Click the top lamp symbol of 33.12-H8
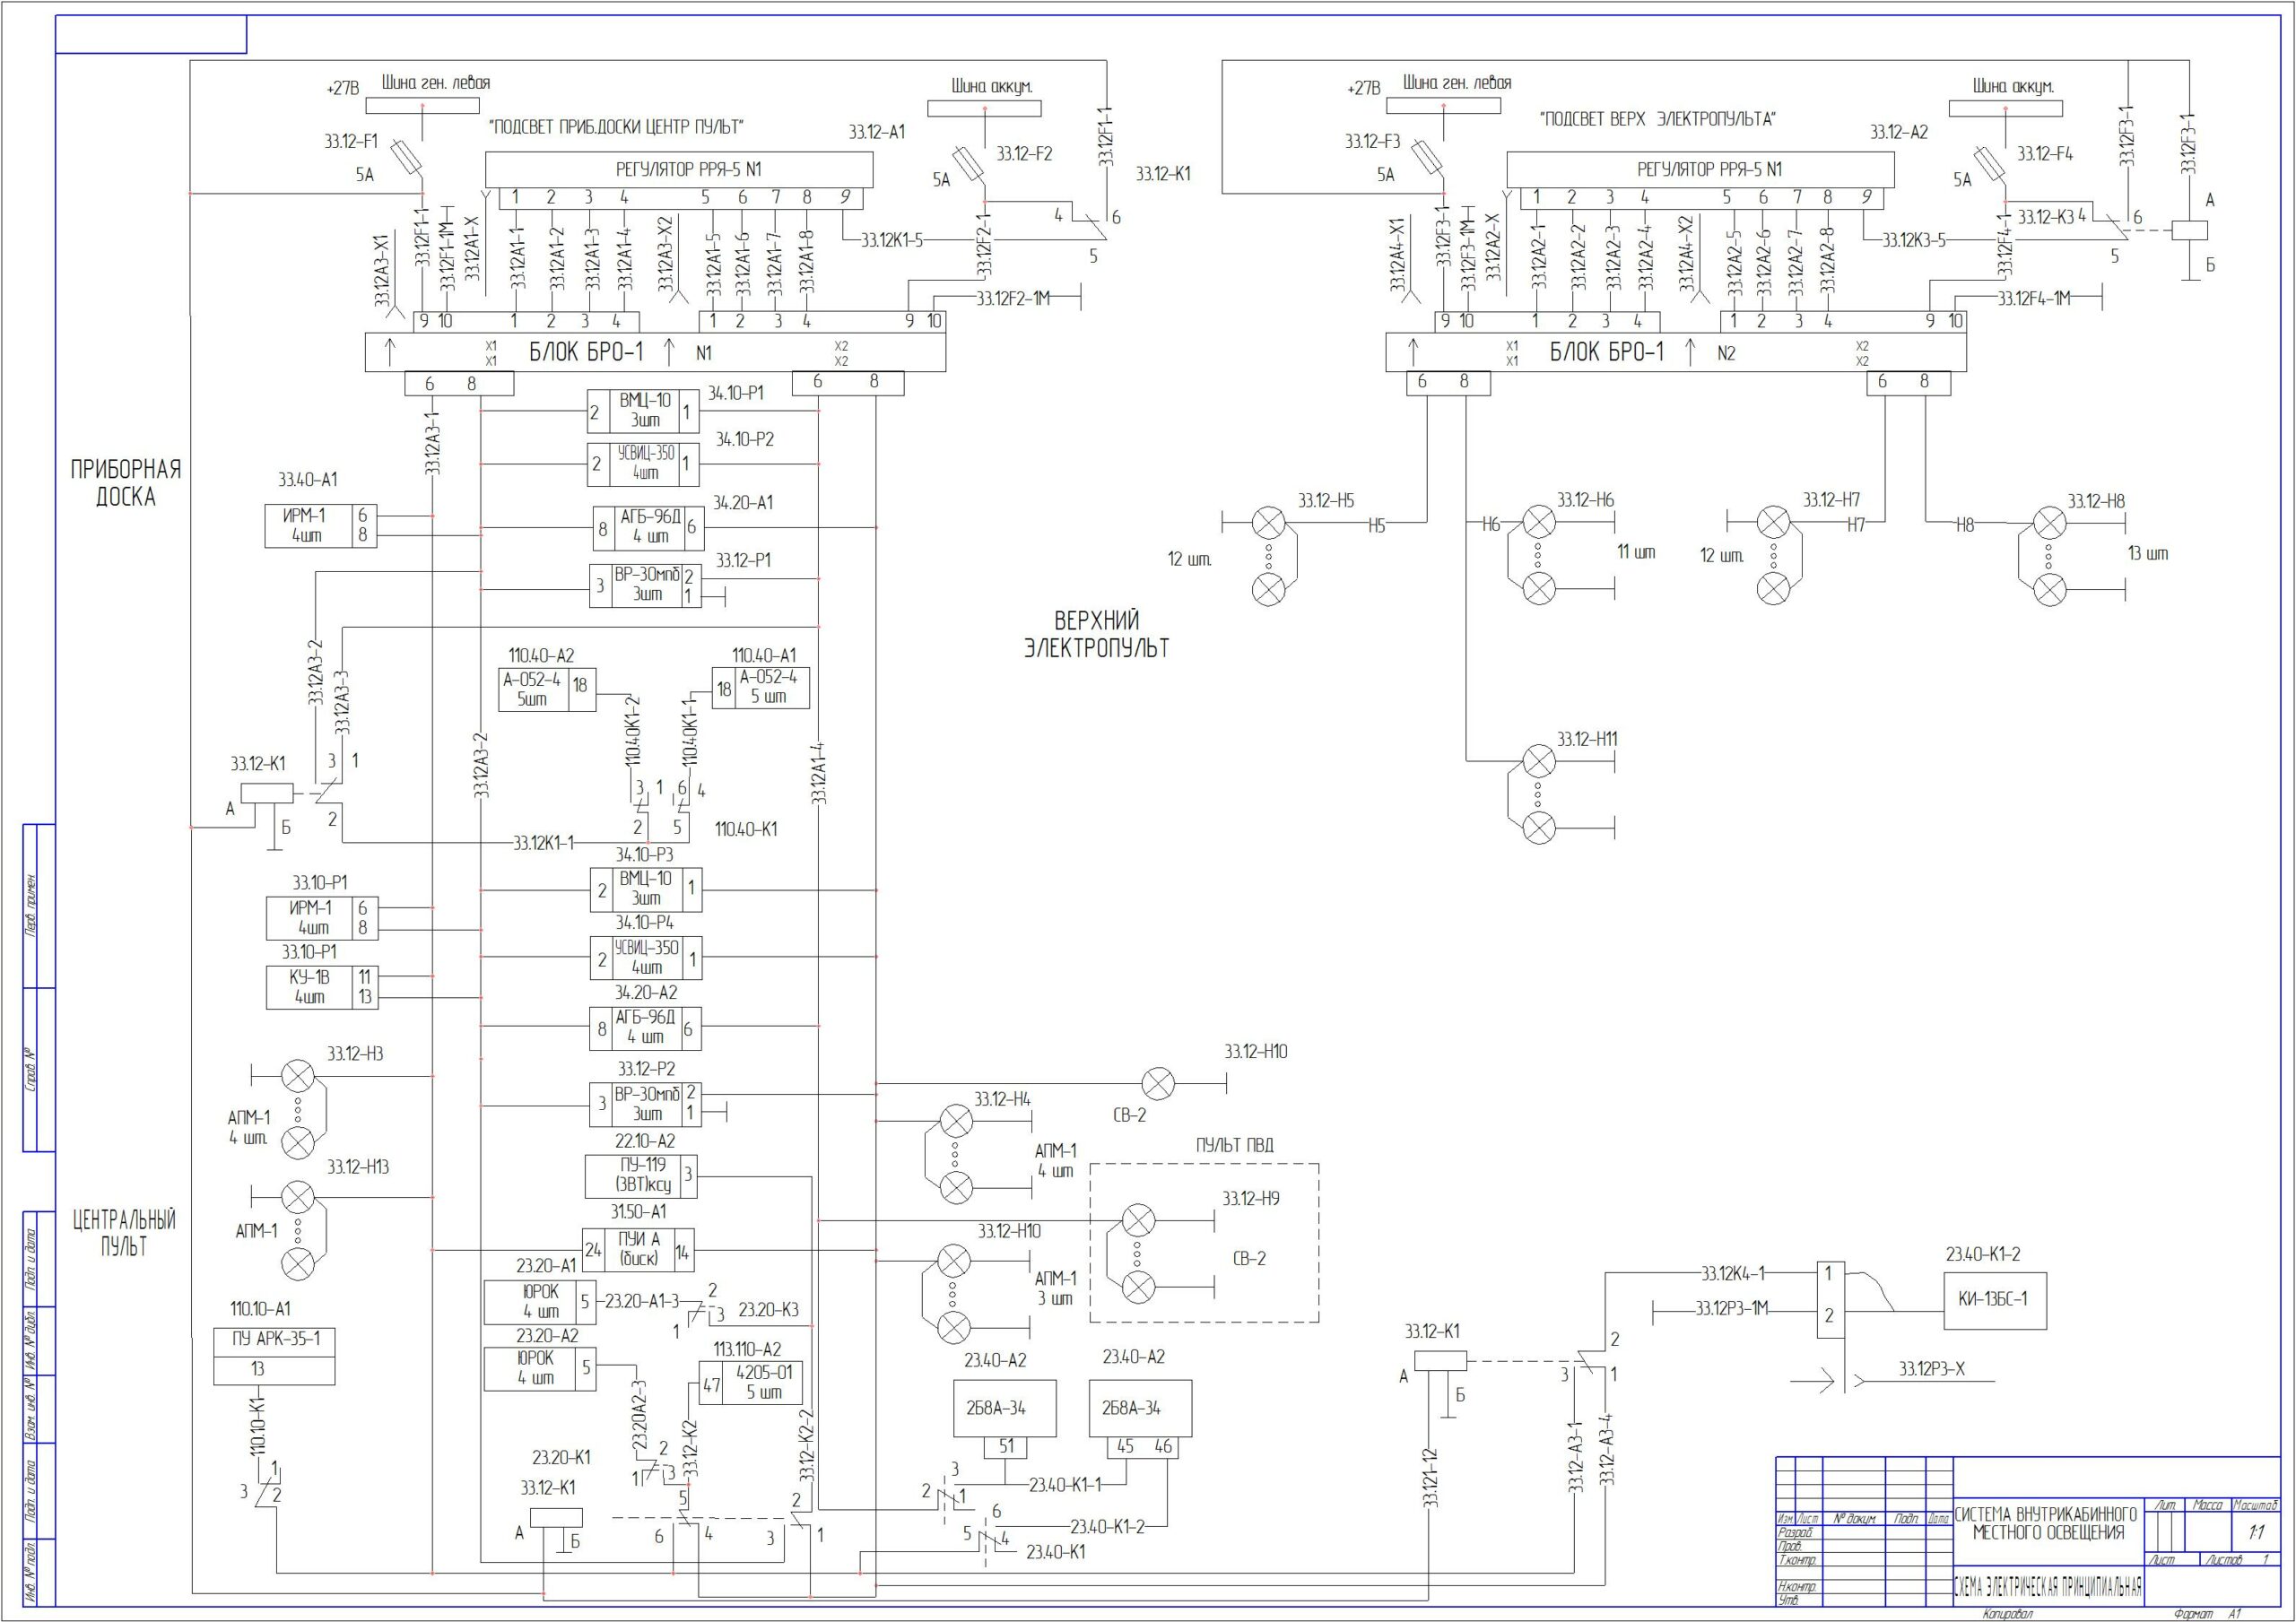 tap(2050, 523)
